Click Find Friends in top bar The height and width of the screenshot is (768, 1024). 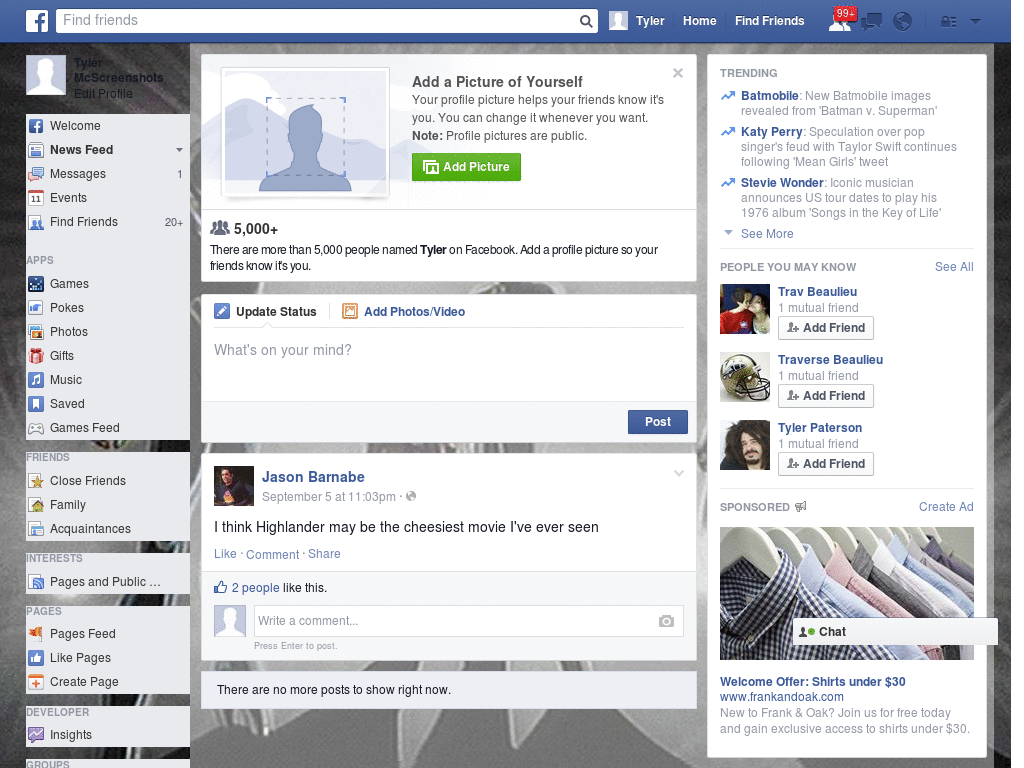click(769, 21)
